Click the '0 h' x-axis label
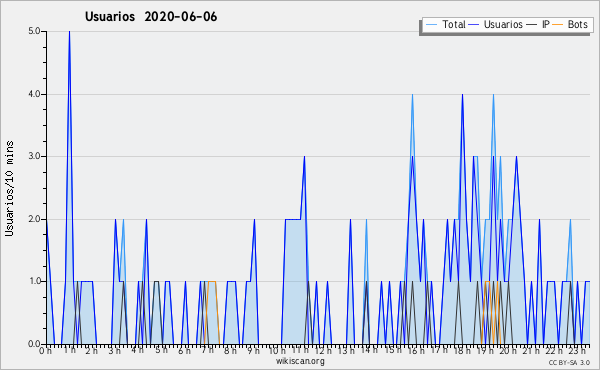Screen dimensions: 600x370 pos(45,350)
